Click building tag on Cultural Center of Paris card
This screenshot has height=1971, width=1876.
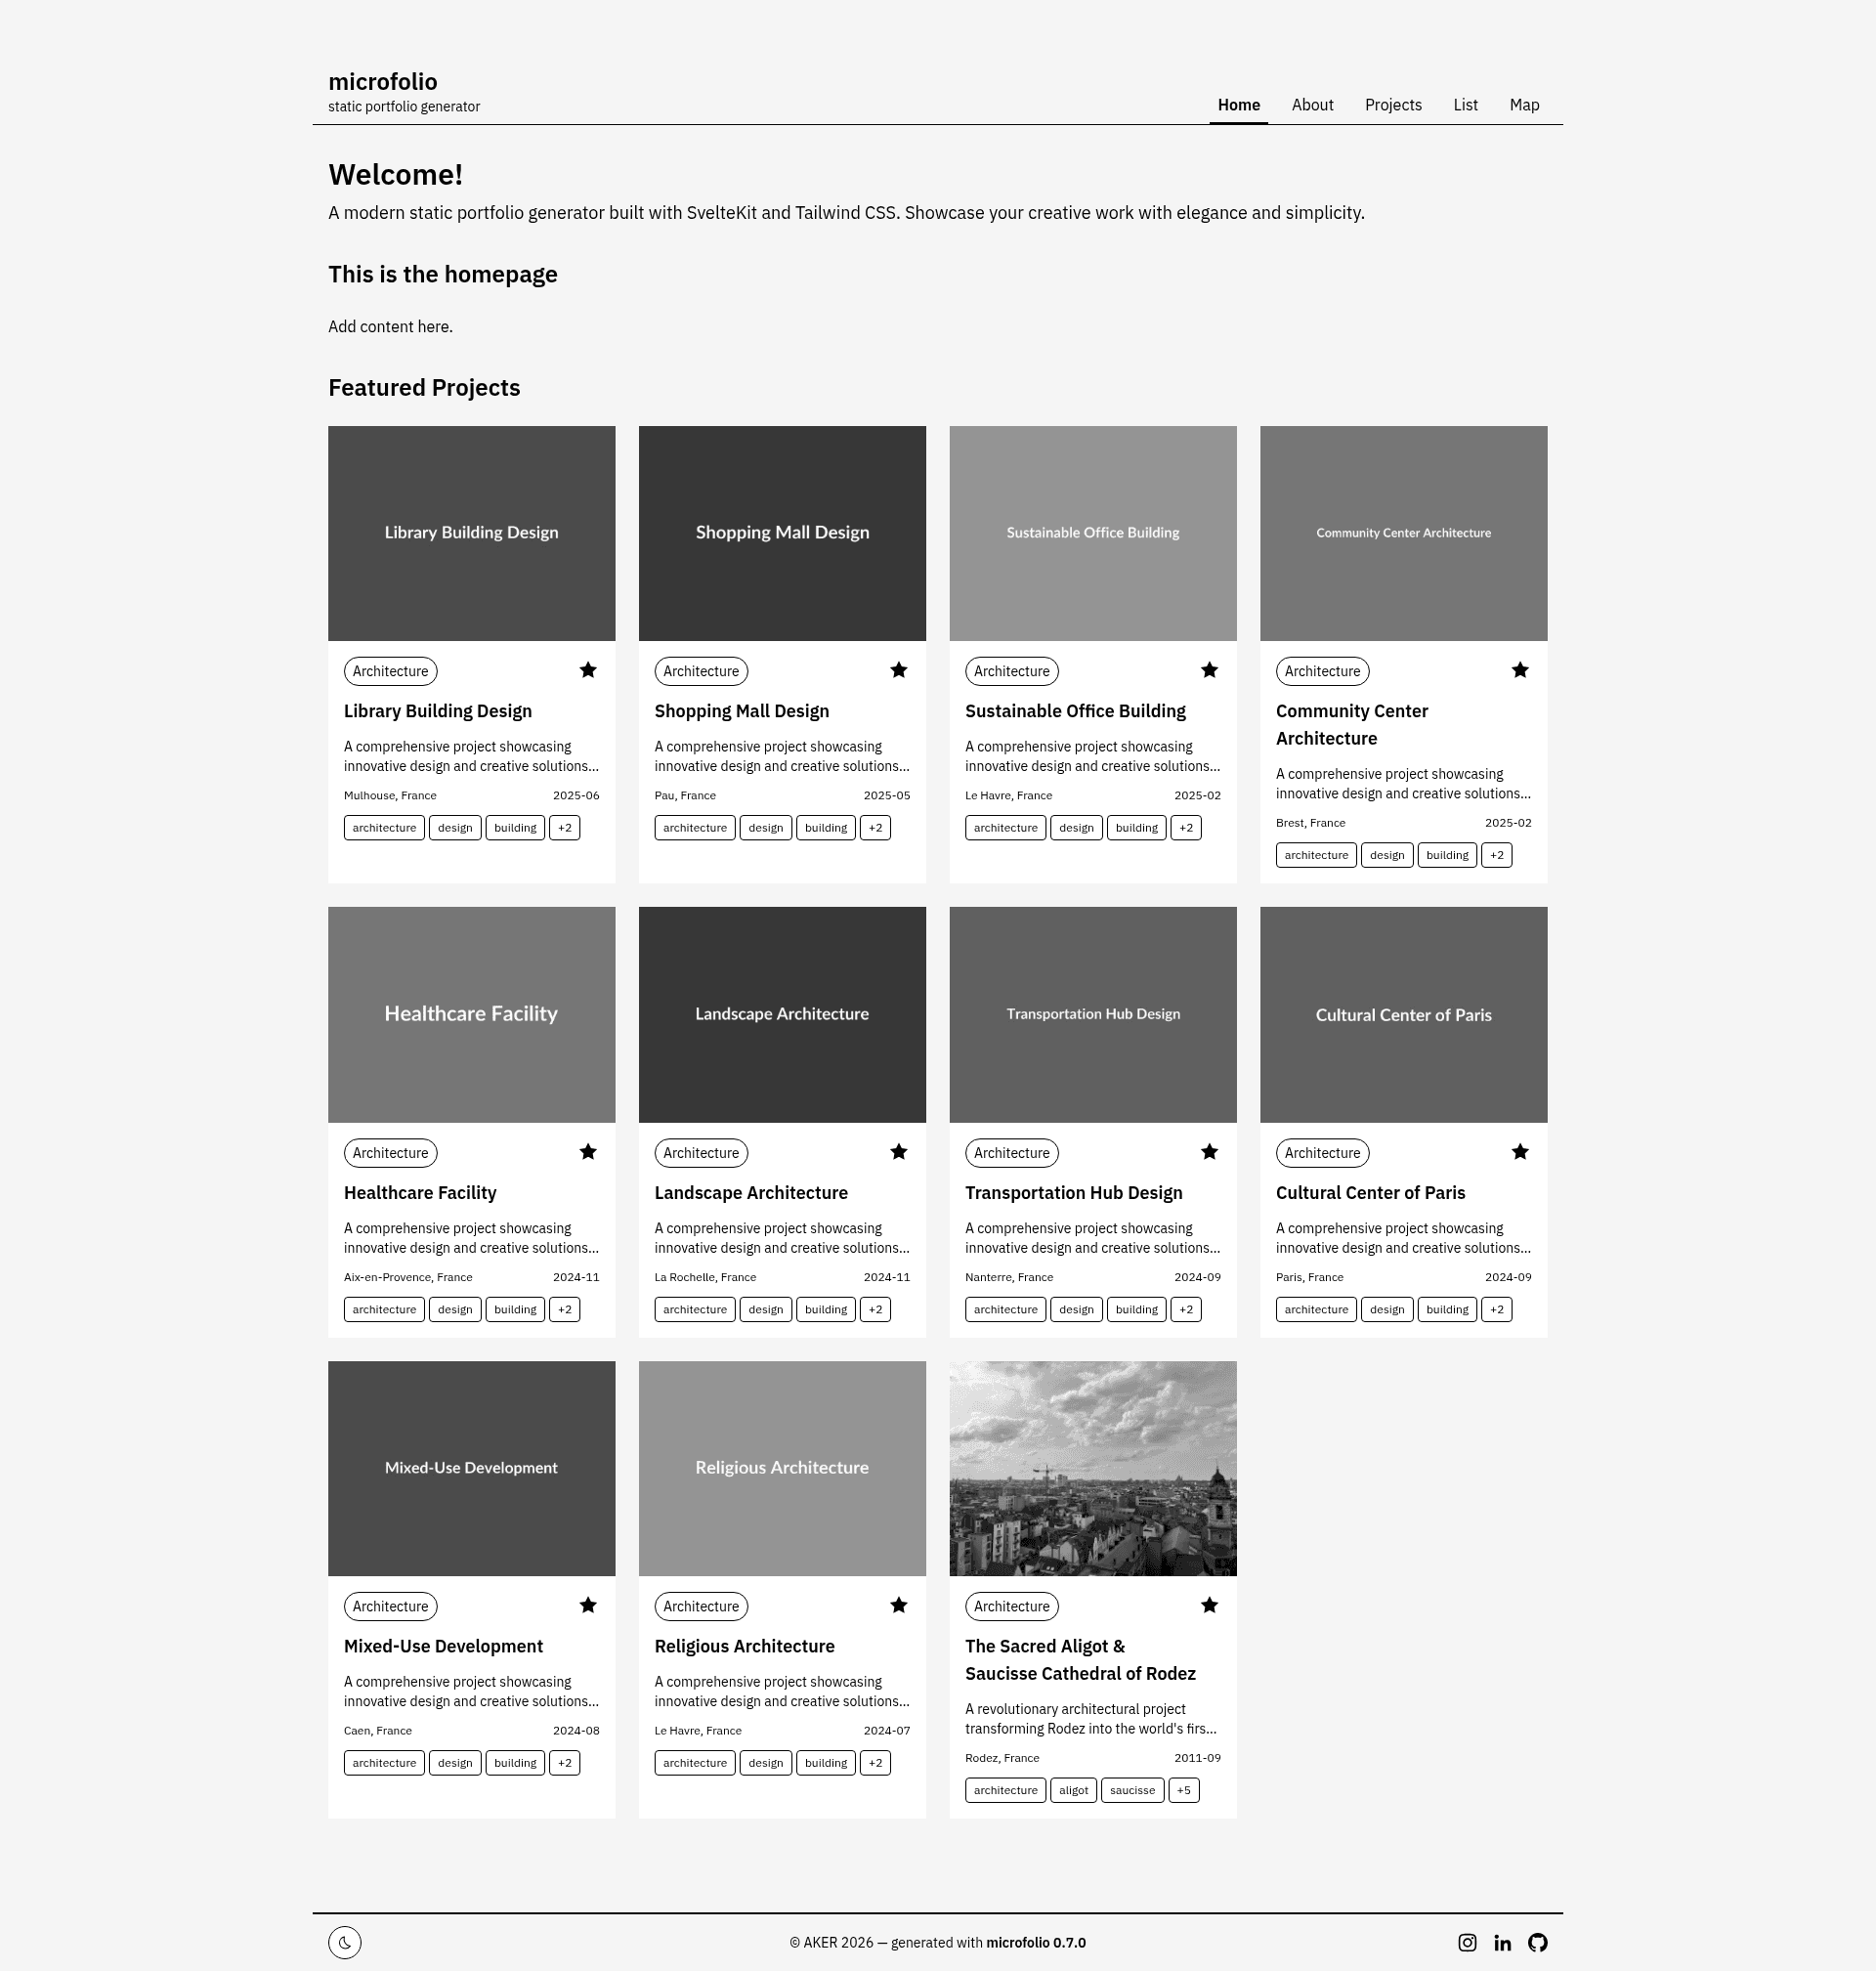click(1447, 1309)
